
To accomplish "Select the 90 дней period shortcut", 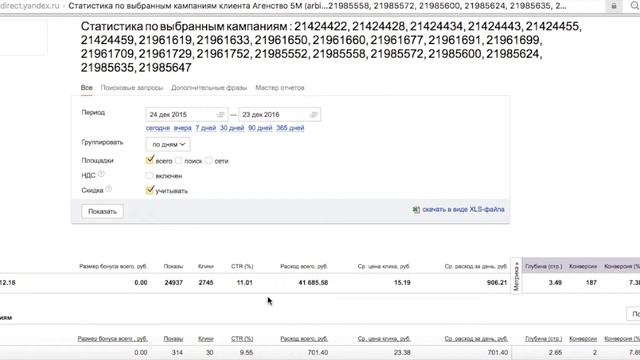I will coord(260,128).
